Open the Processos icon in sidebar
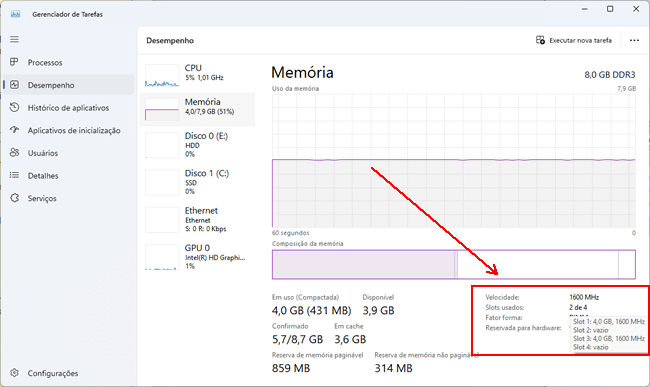650x387 pixels. coord(15,62)
